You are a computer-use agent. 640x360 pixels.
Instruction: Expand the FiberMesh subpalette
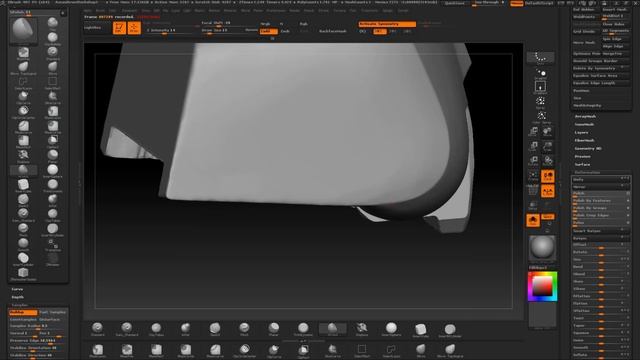(584, 140)
